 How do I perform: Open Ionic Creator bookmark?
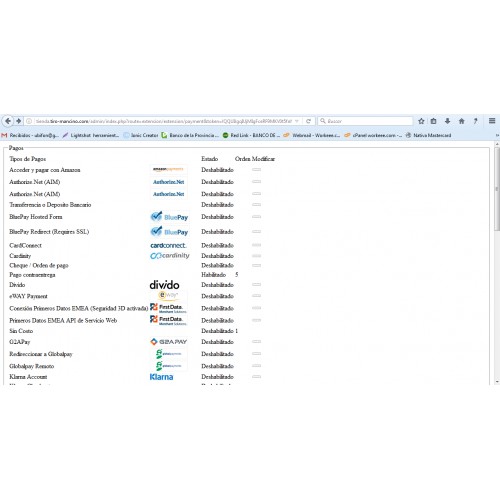(140, 135)
